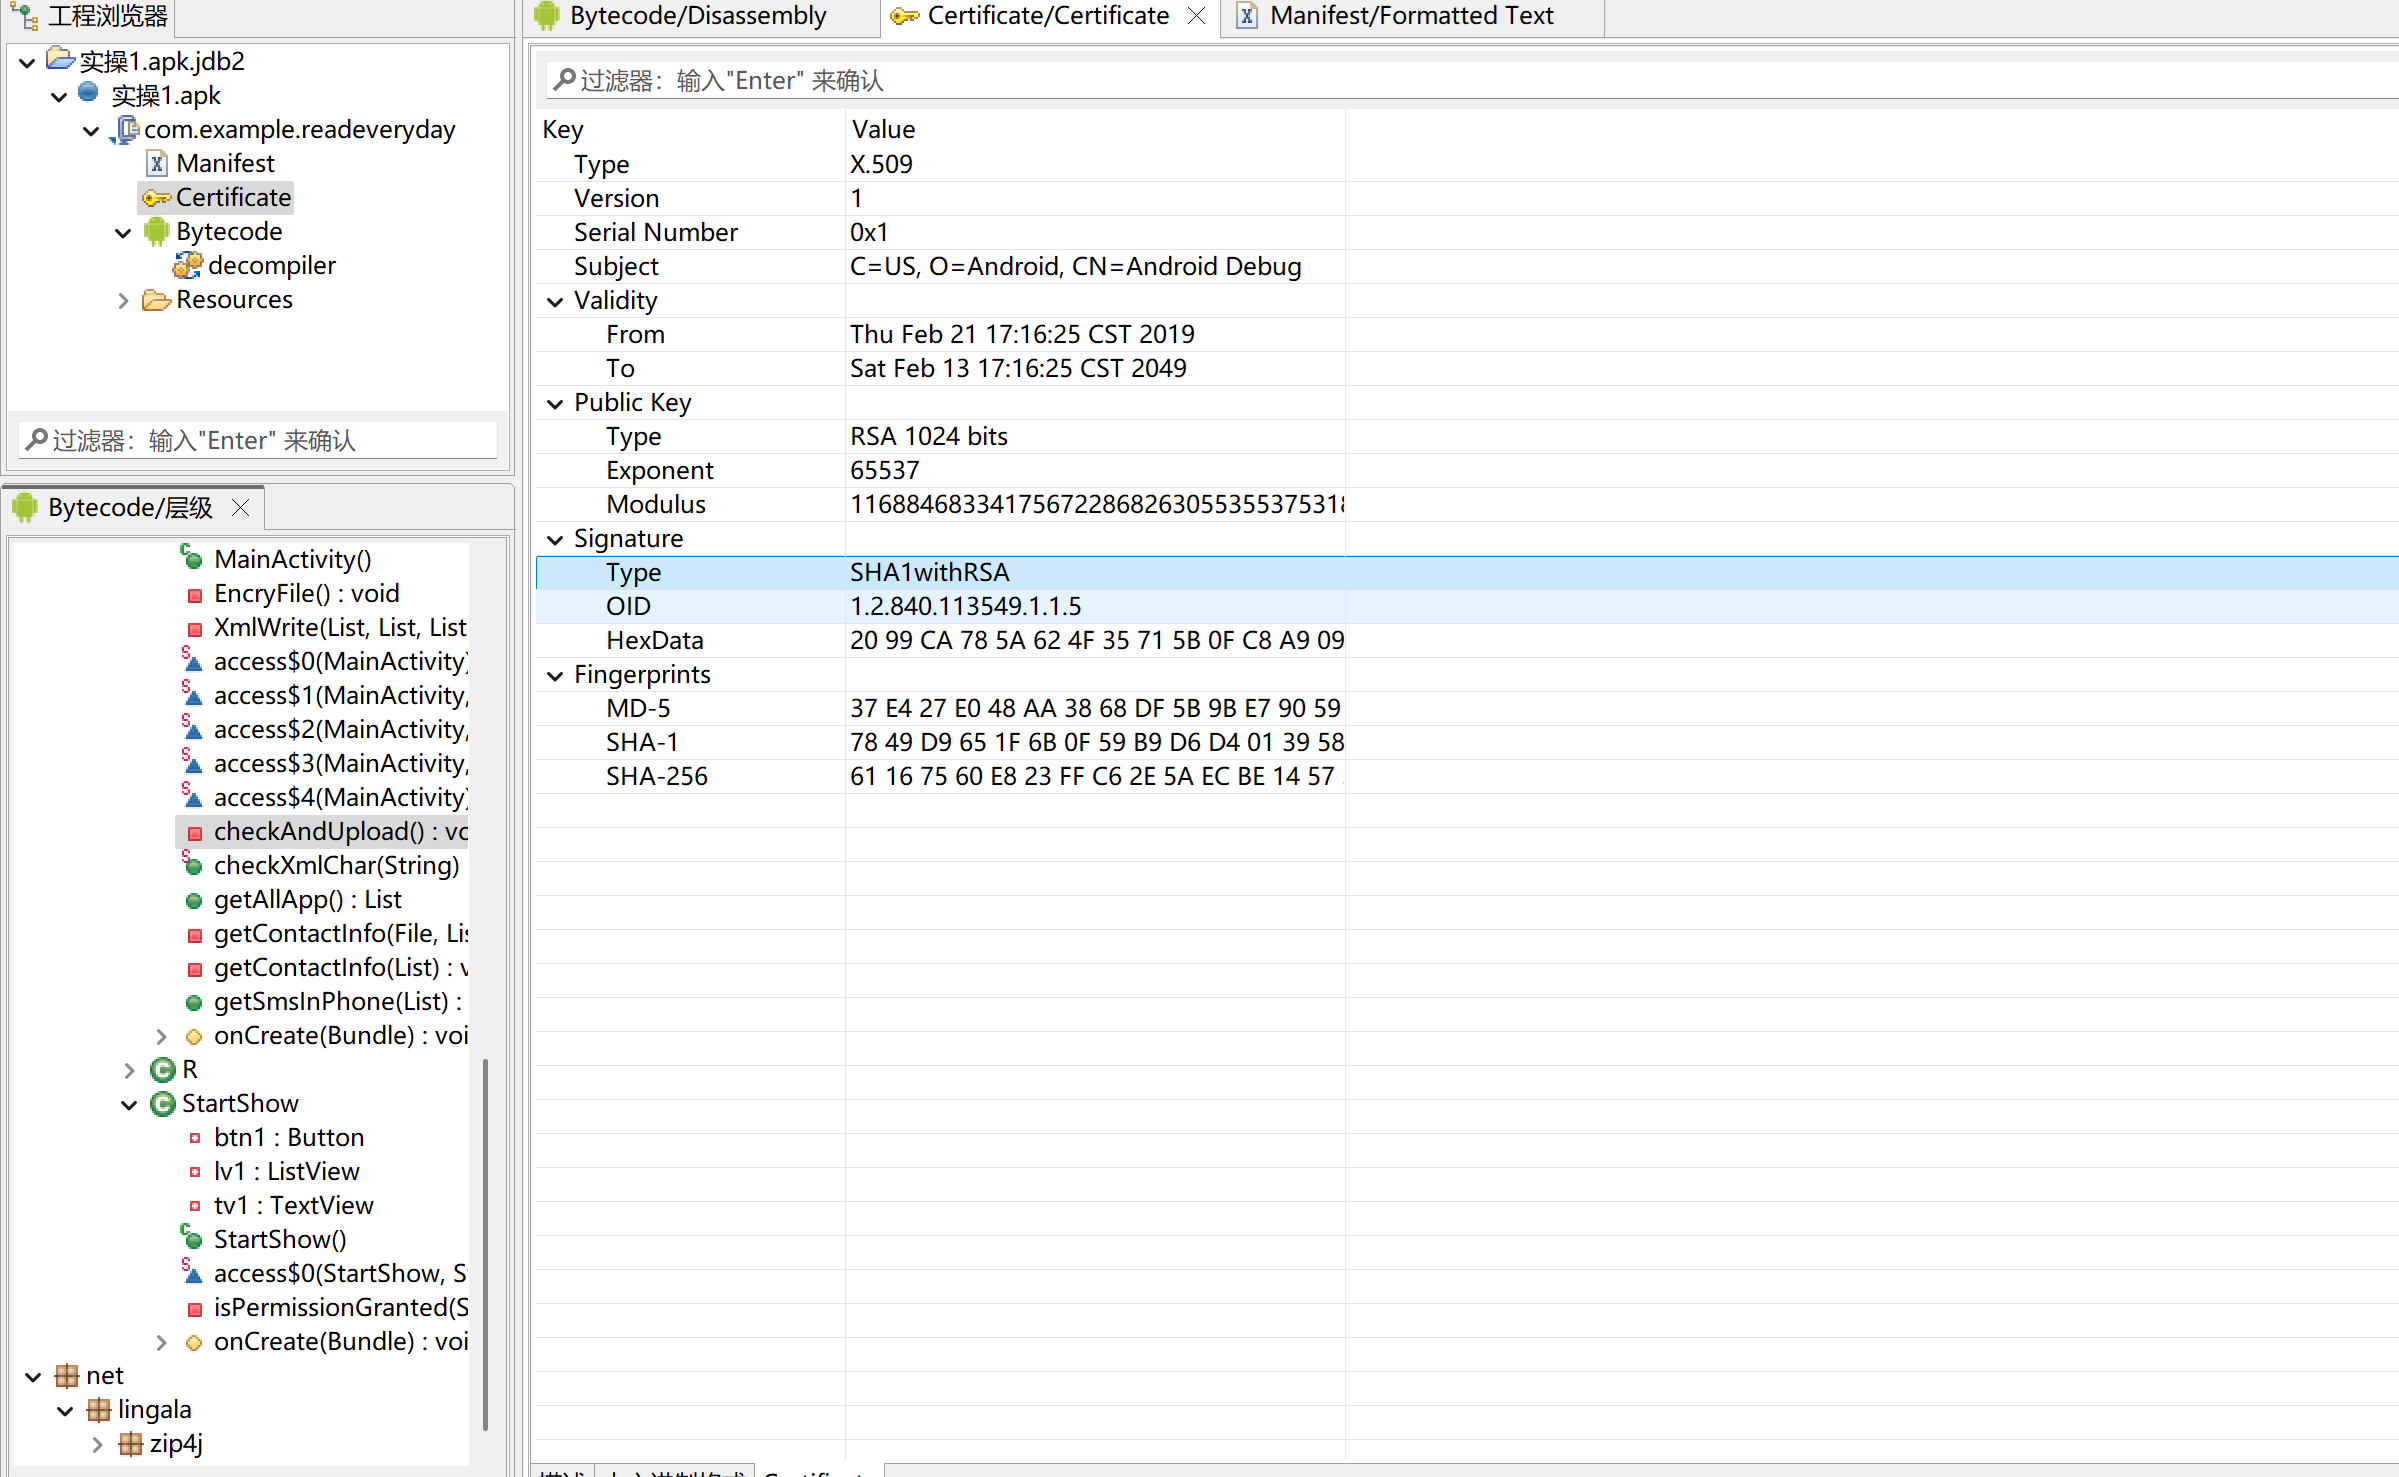Click the Manifest XML file icon
This screenshot has height=1477, width=2399.
(156, 164)
